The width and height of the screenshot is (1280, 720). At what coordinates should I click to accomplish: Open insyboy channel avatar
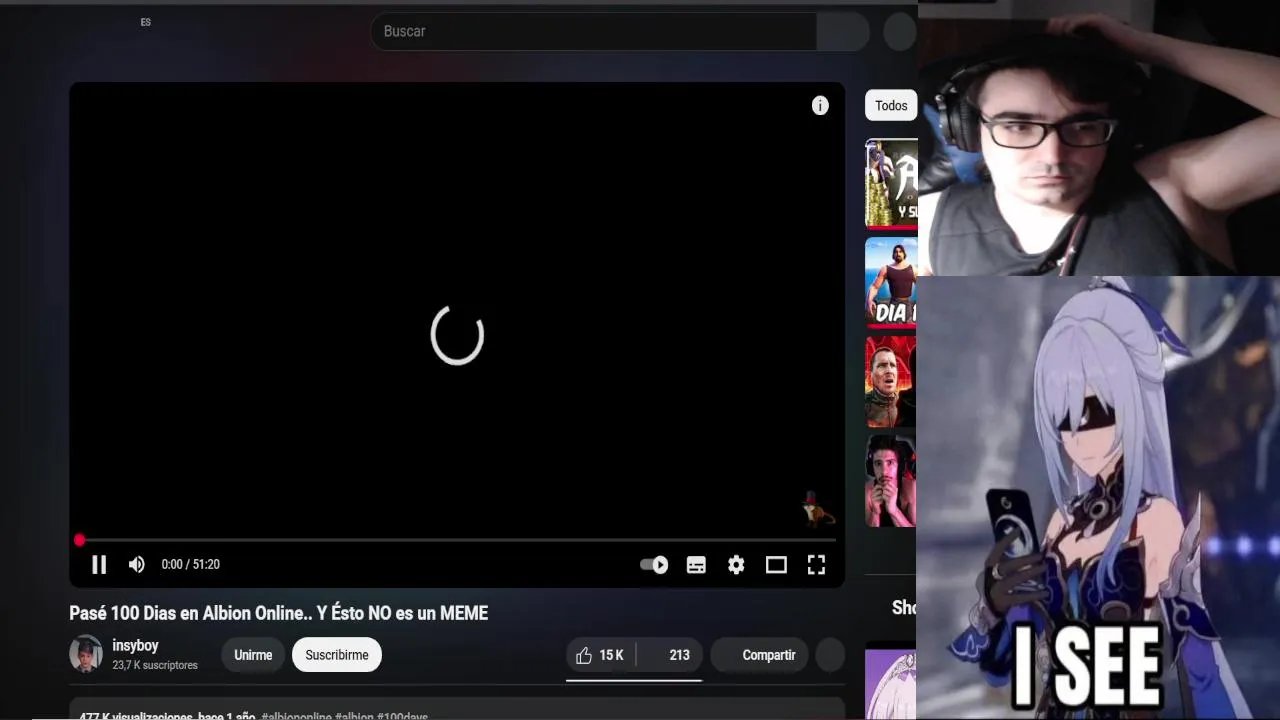(x=86, y=654)
